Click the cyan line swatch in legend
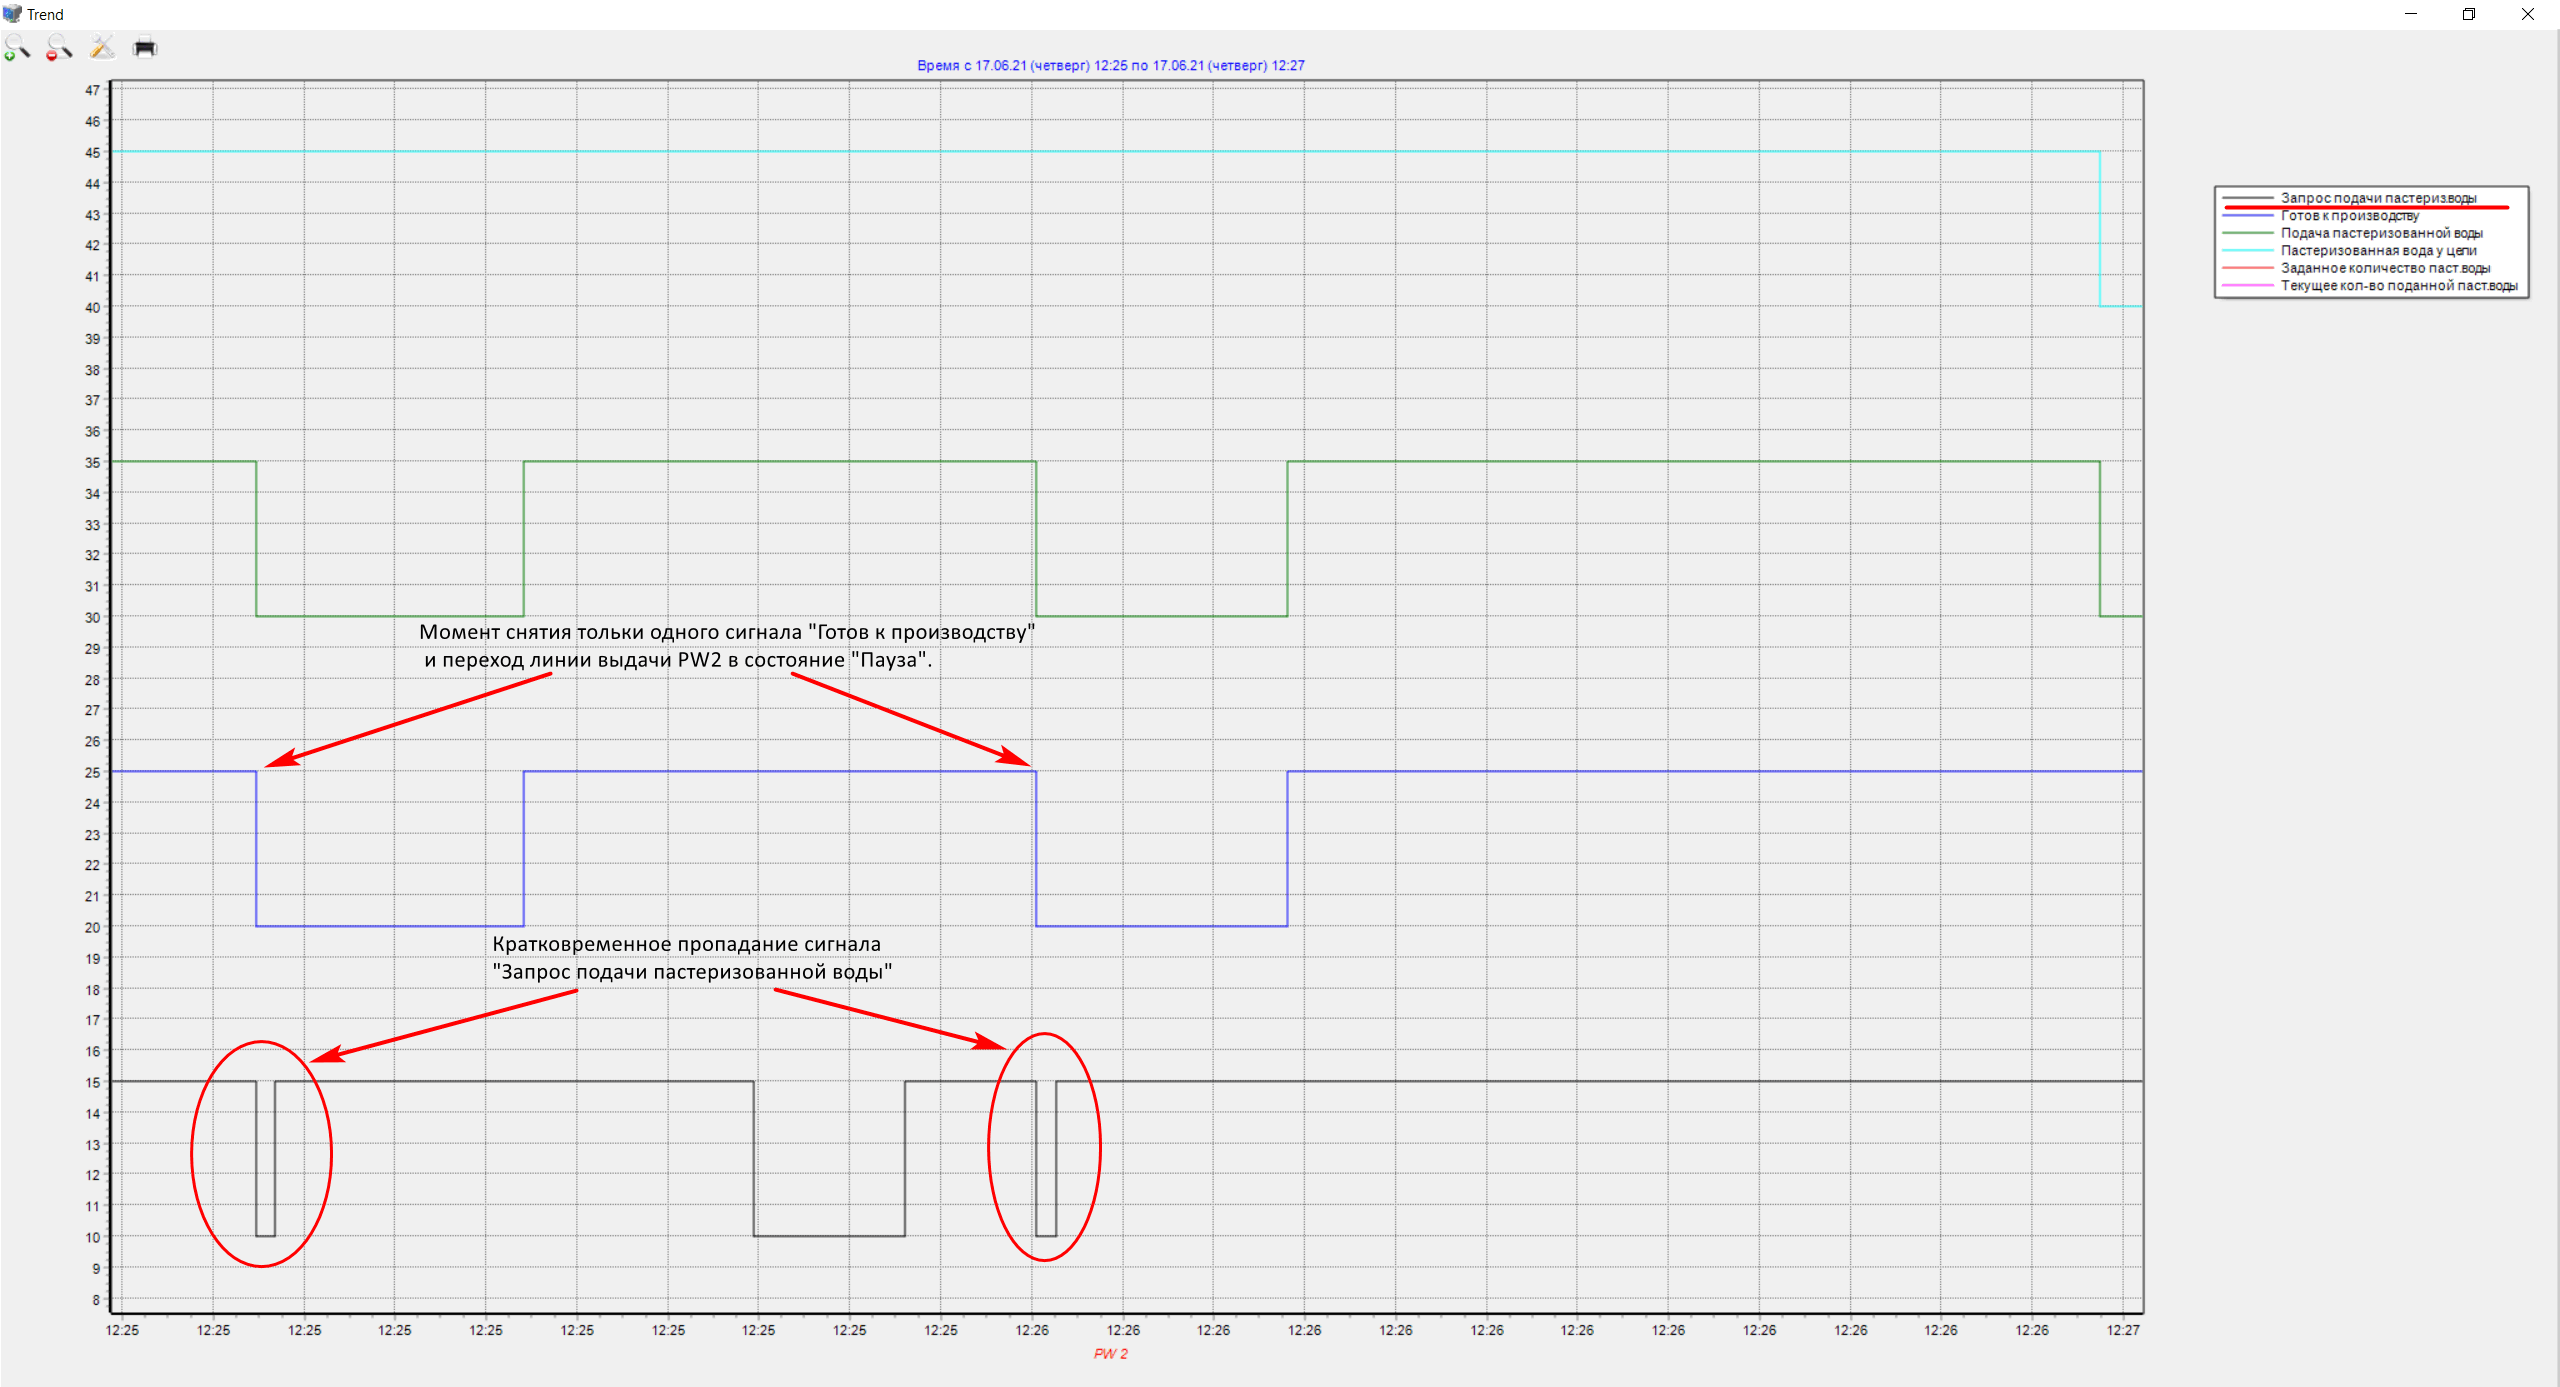Screen dimensions: 2560x1387 [x=2247, y=251]
